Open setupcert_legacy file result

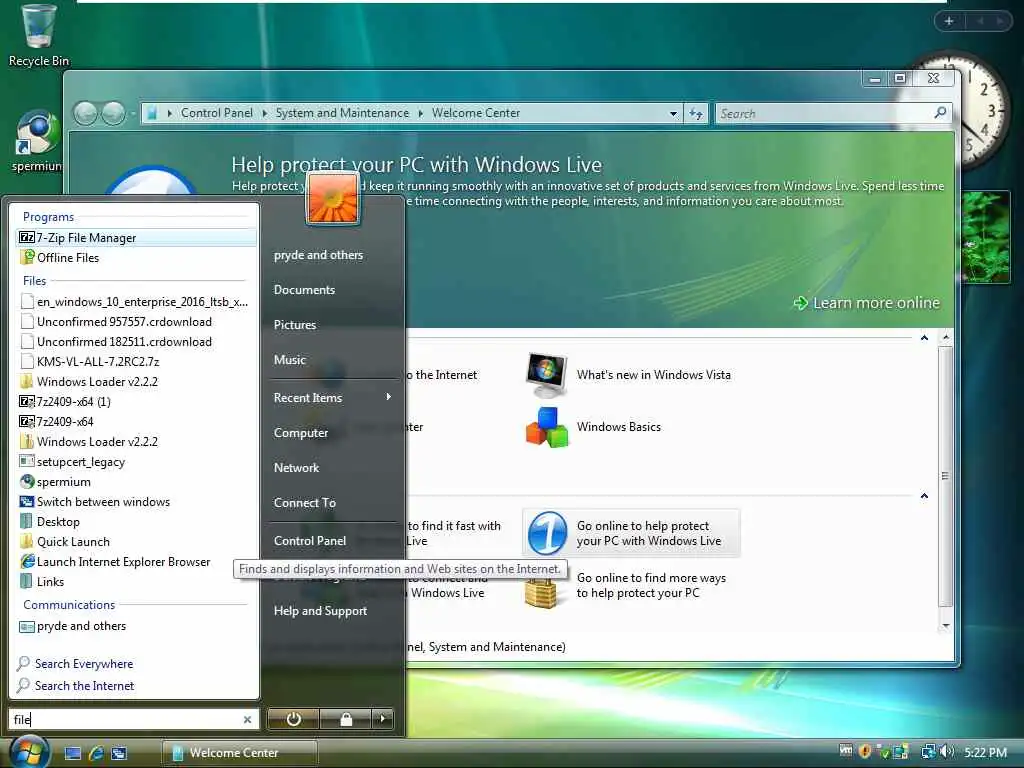135,462
